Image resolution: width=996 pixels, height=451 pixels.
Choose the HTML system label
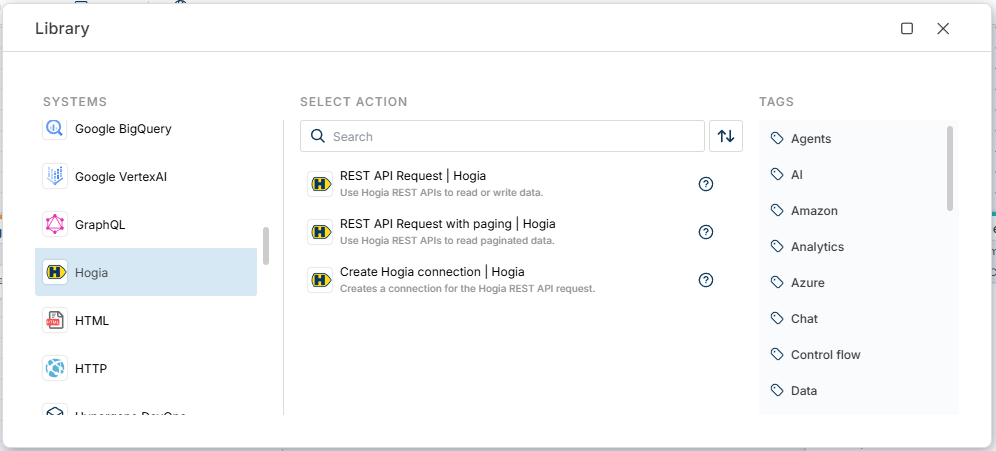[x=92, y=321]
